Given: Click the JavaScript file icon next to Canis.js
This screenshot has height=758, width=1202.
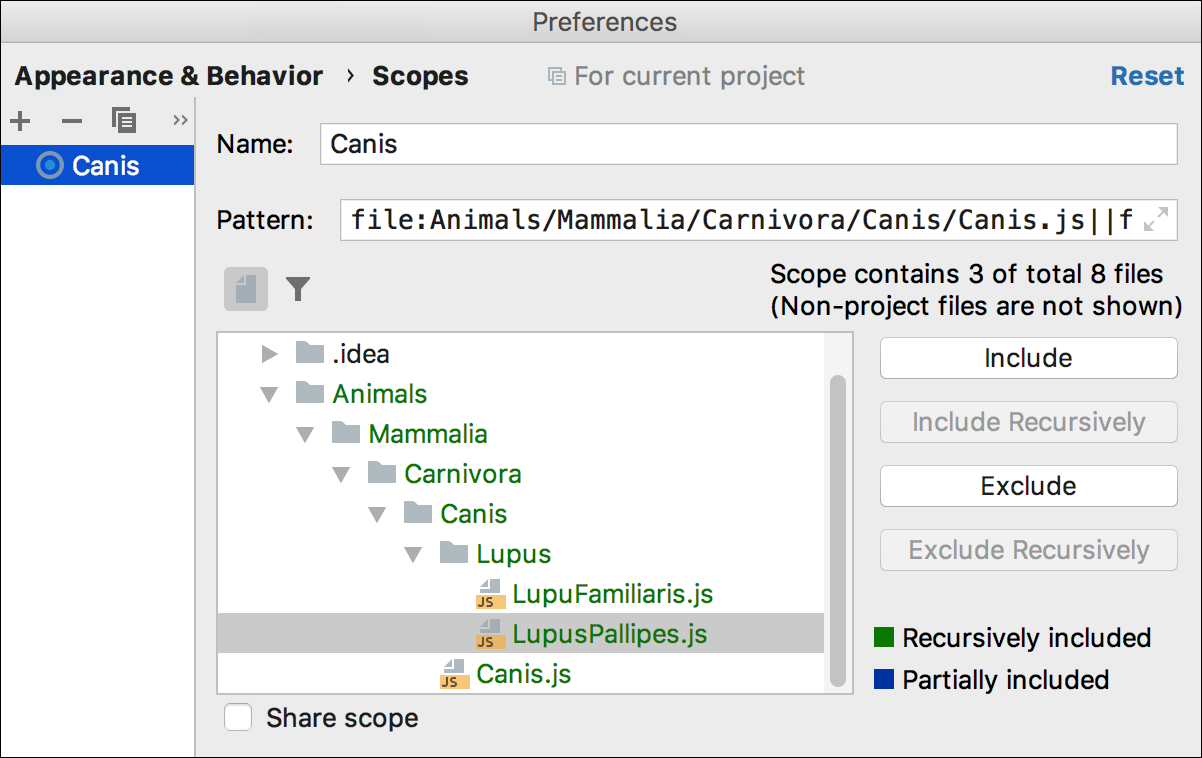Looking at the screenshot, I should coord(455,674).
